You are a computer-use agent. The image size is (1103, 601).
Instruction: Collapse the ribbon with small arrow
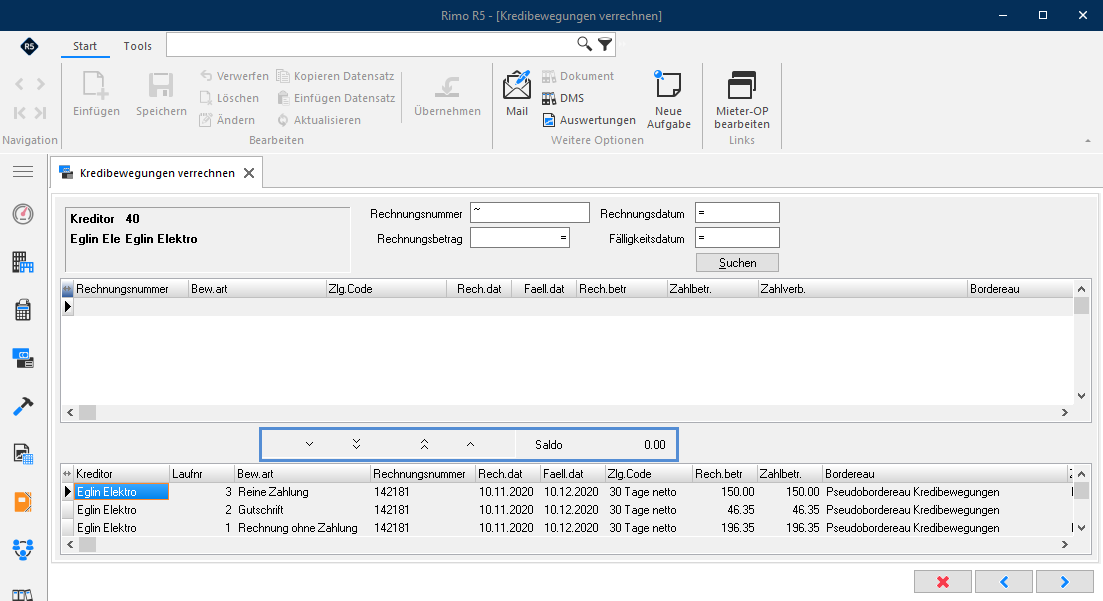1088,141
